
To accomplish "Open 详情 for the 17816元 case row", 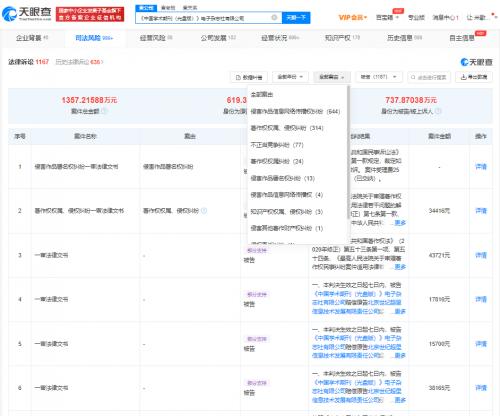I will point(481,299).
